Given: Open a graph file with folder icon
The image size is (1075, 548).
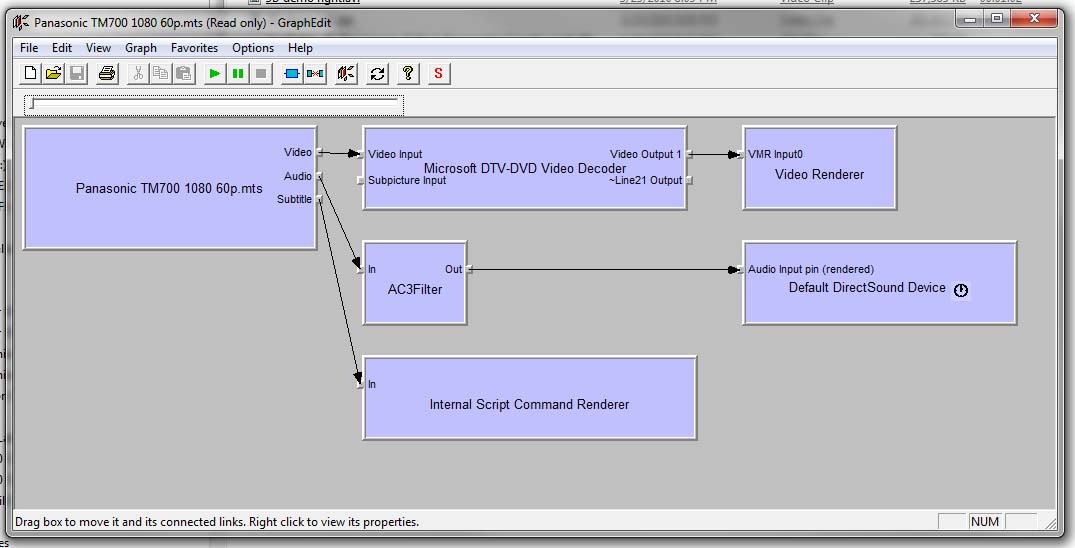Looking at the screenshot, I should 53,73.
